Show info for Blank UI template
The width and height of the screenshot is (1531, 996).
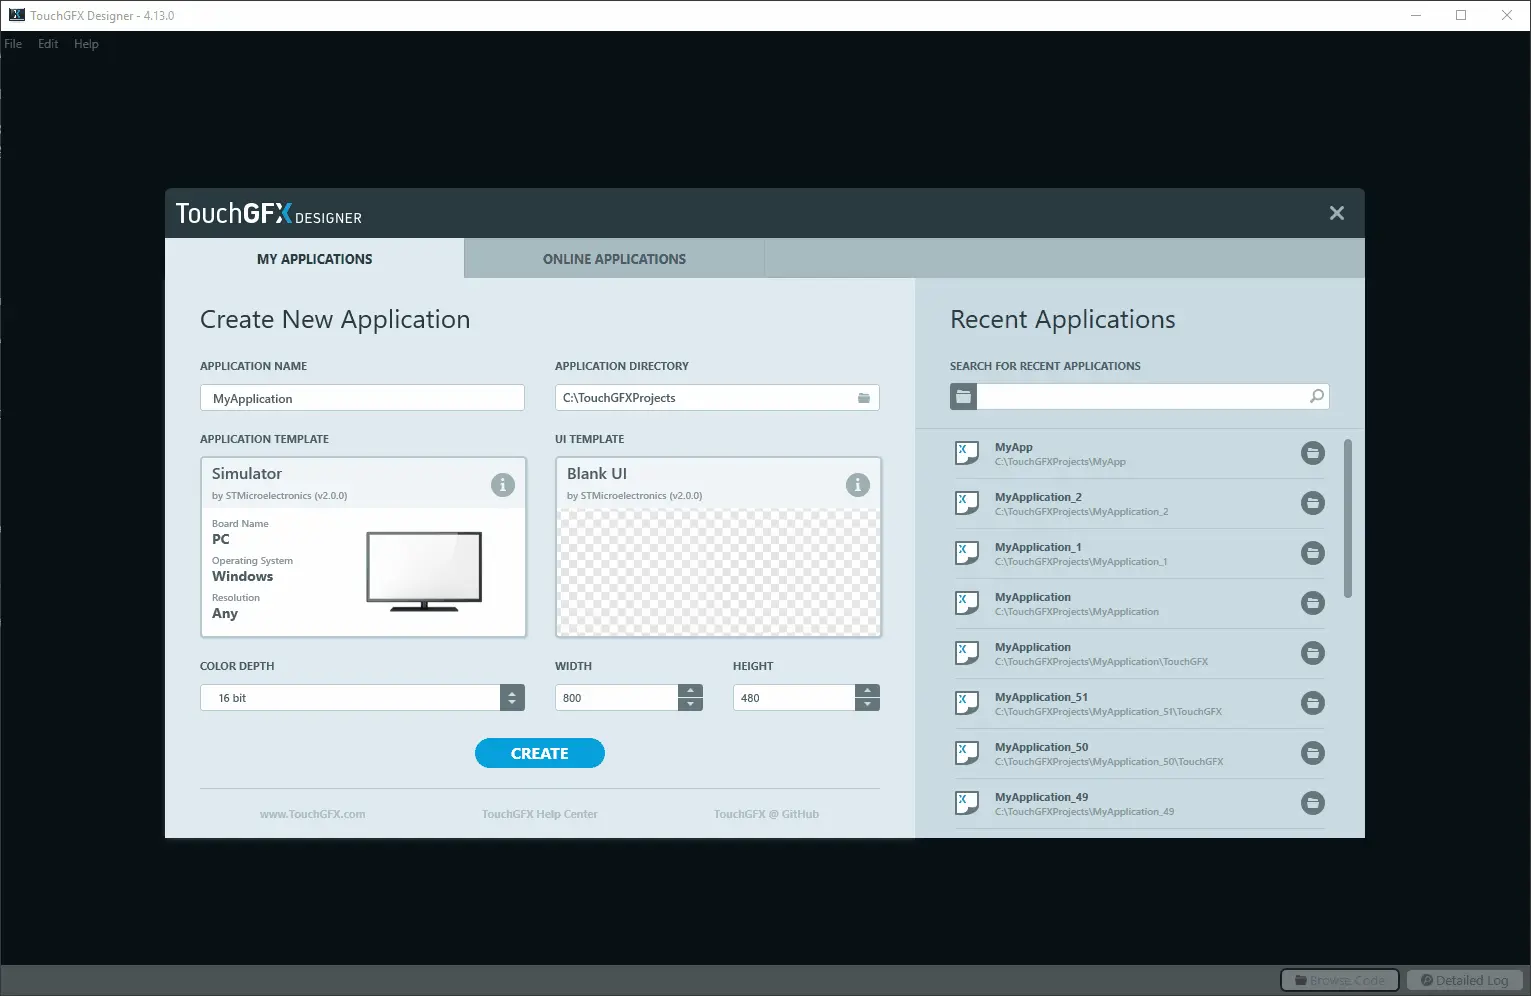[858, 485]
